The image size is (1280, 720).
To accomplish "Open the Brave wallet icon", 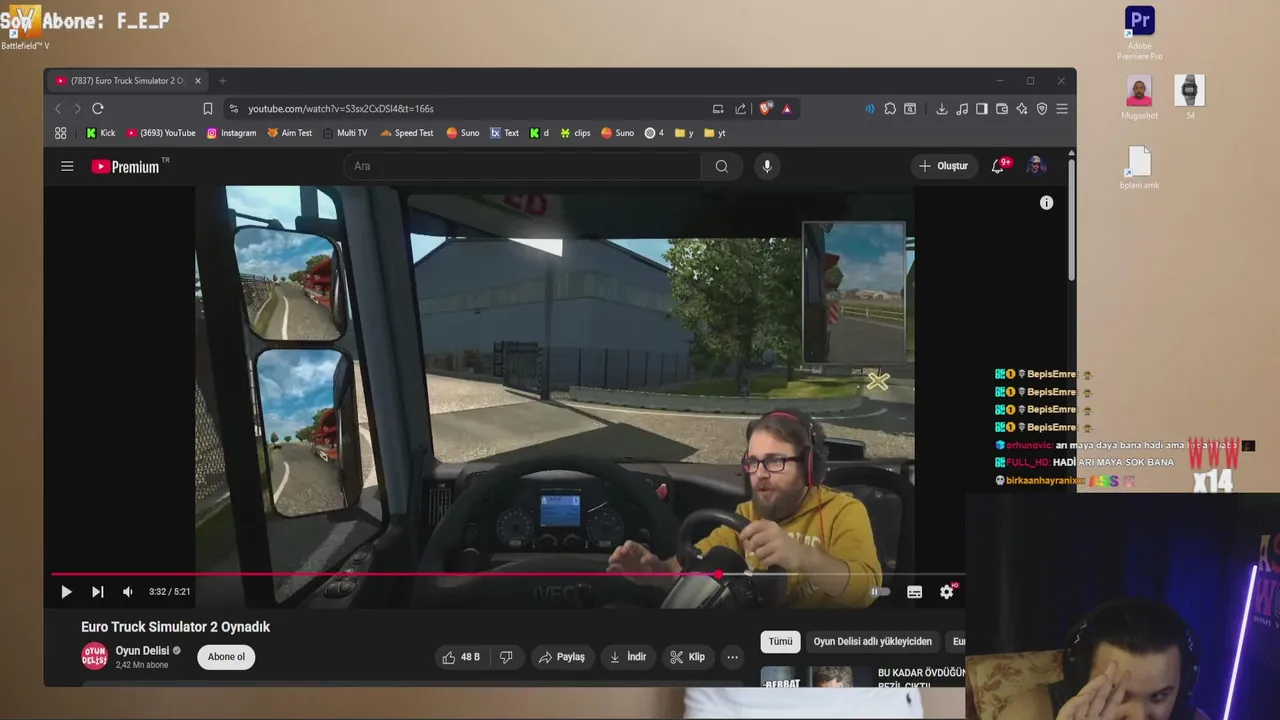I will pyautogui.click(x=1002, y=108).
